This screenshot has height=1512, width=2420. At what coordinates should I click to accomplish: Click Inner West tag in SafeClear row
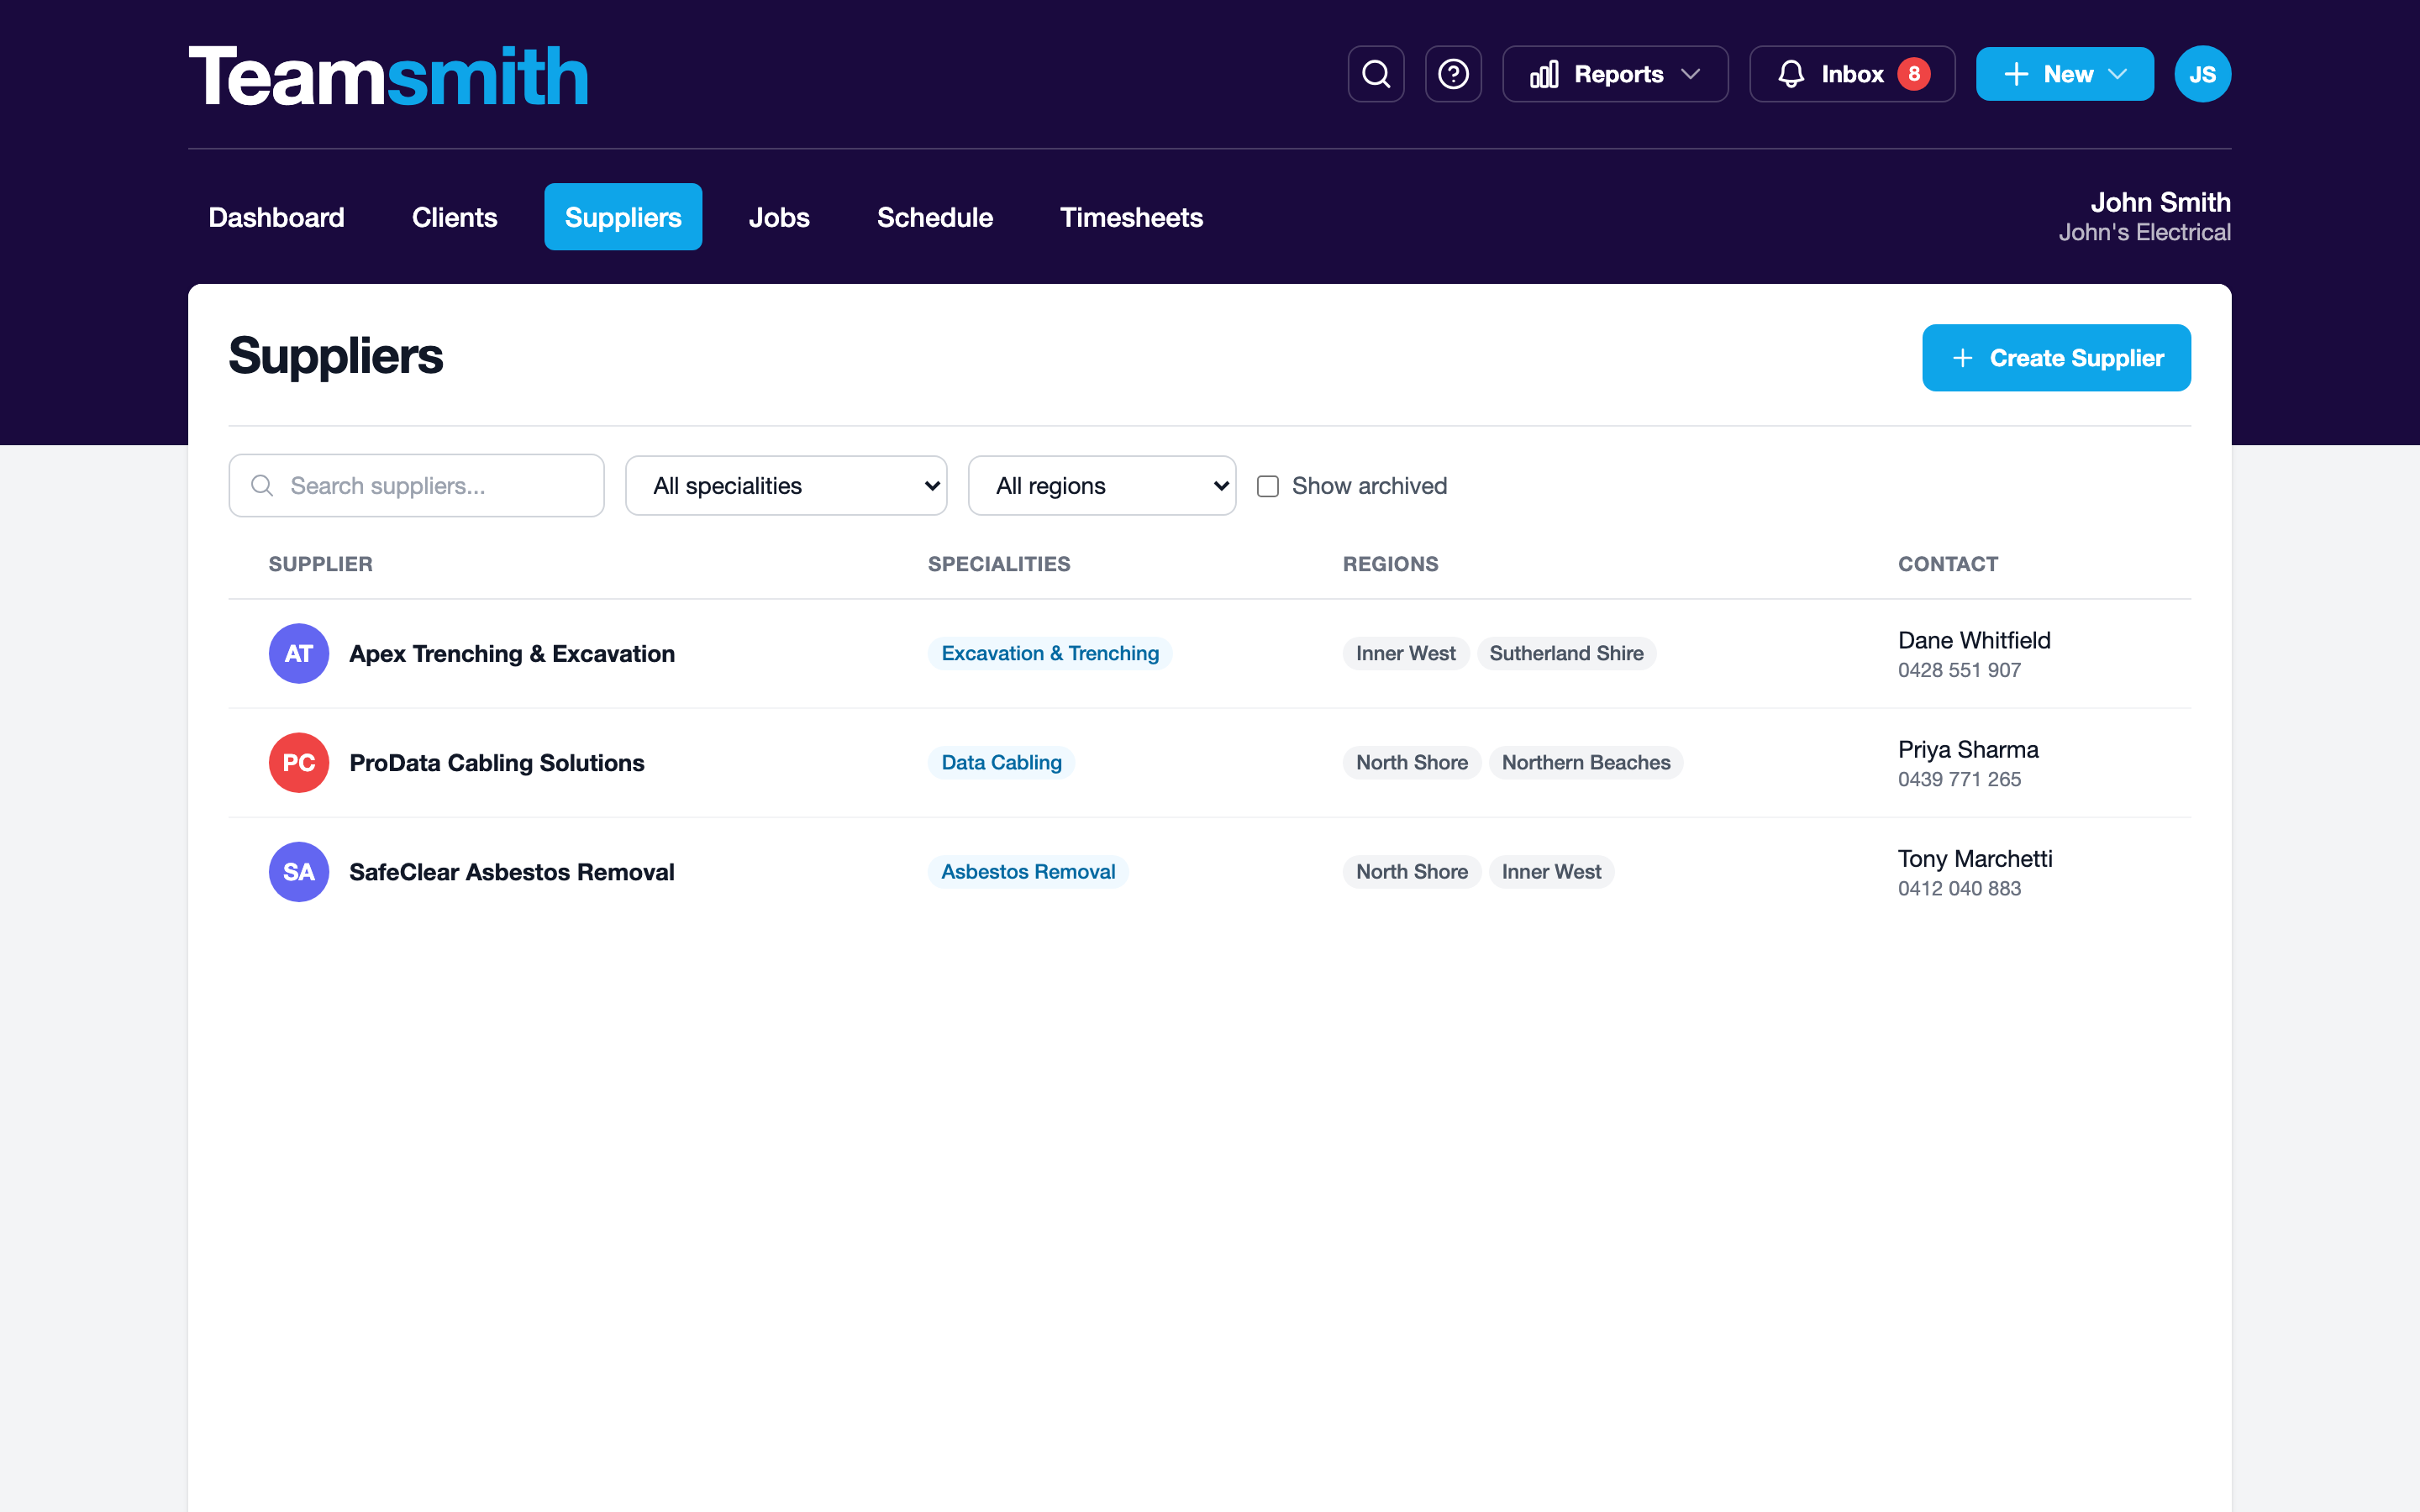(x=1551, y=872)
